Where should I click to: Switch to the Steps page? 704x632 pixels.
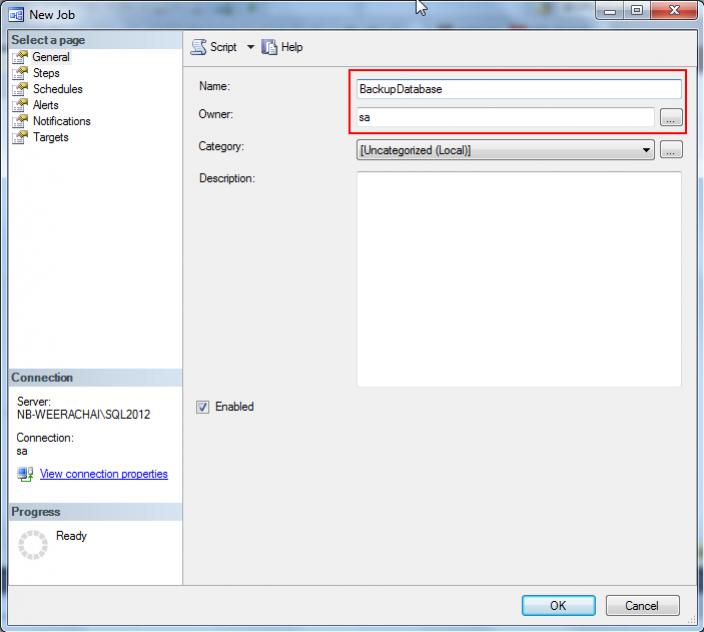[x=46, y=73]
